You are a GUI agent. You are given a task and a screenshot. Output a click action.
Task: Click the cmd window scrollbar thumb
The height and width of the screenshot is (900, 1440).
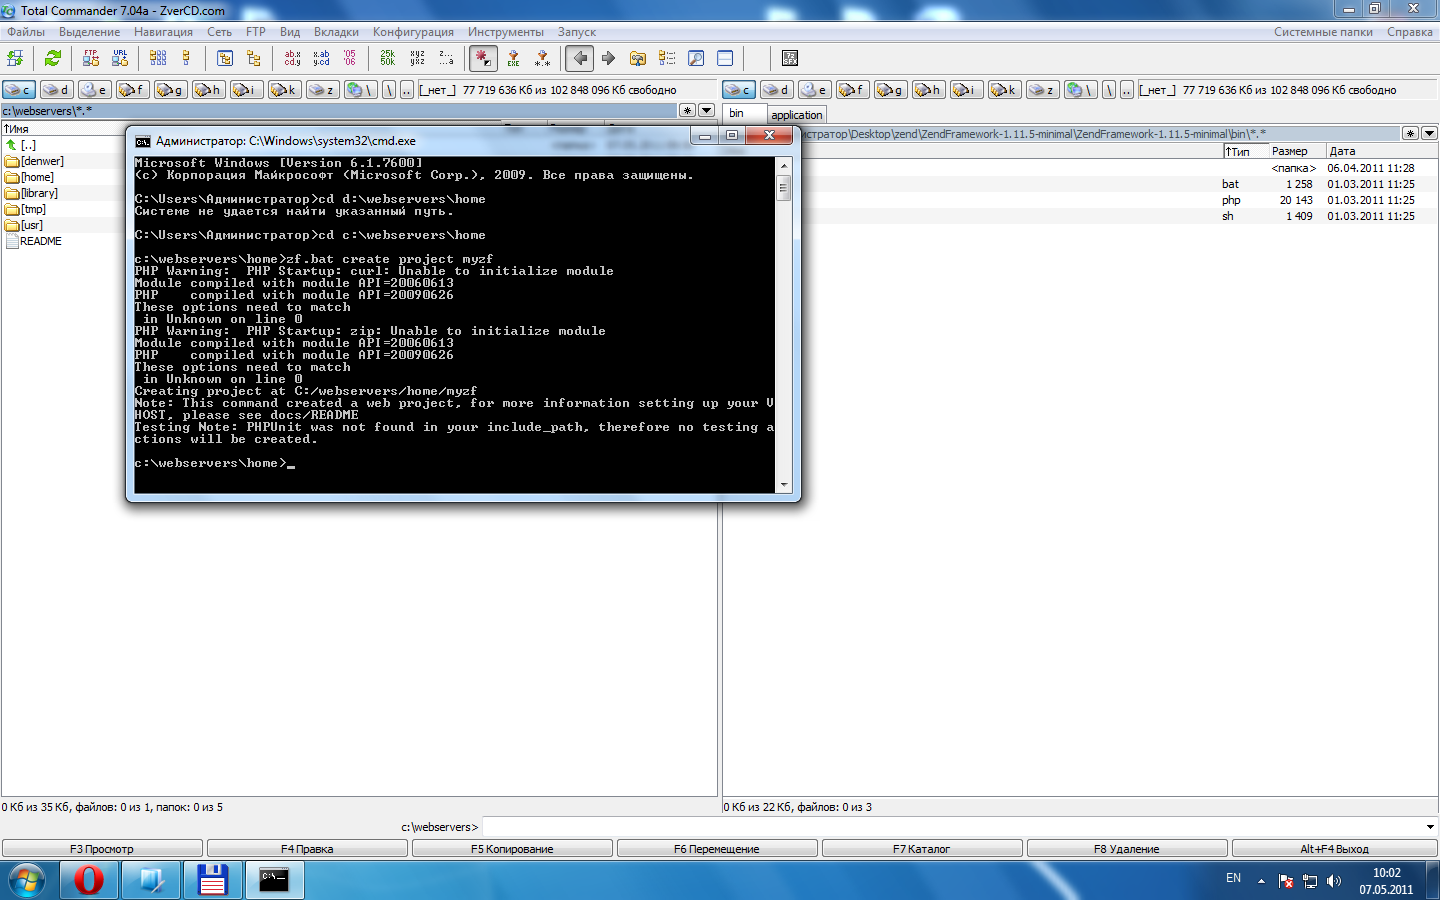[784, 189]
